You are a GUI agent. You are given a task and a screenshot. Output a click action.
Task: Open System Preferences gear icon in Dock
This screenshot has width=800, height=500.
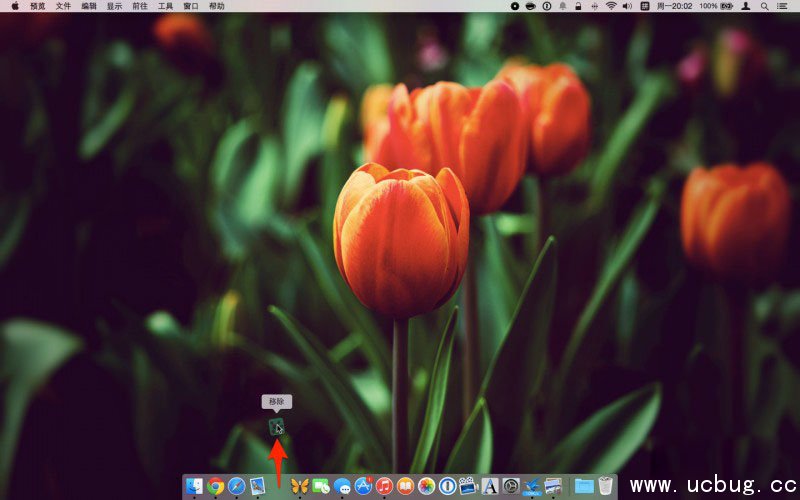511,486
